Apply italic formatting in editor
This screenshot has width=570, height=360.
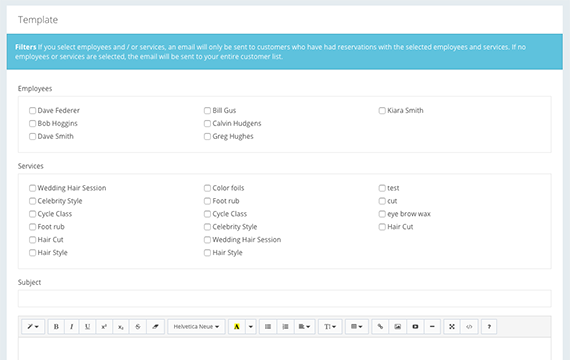click(72, 327)
